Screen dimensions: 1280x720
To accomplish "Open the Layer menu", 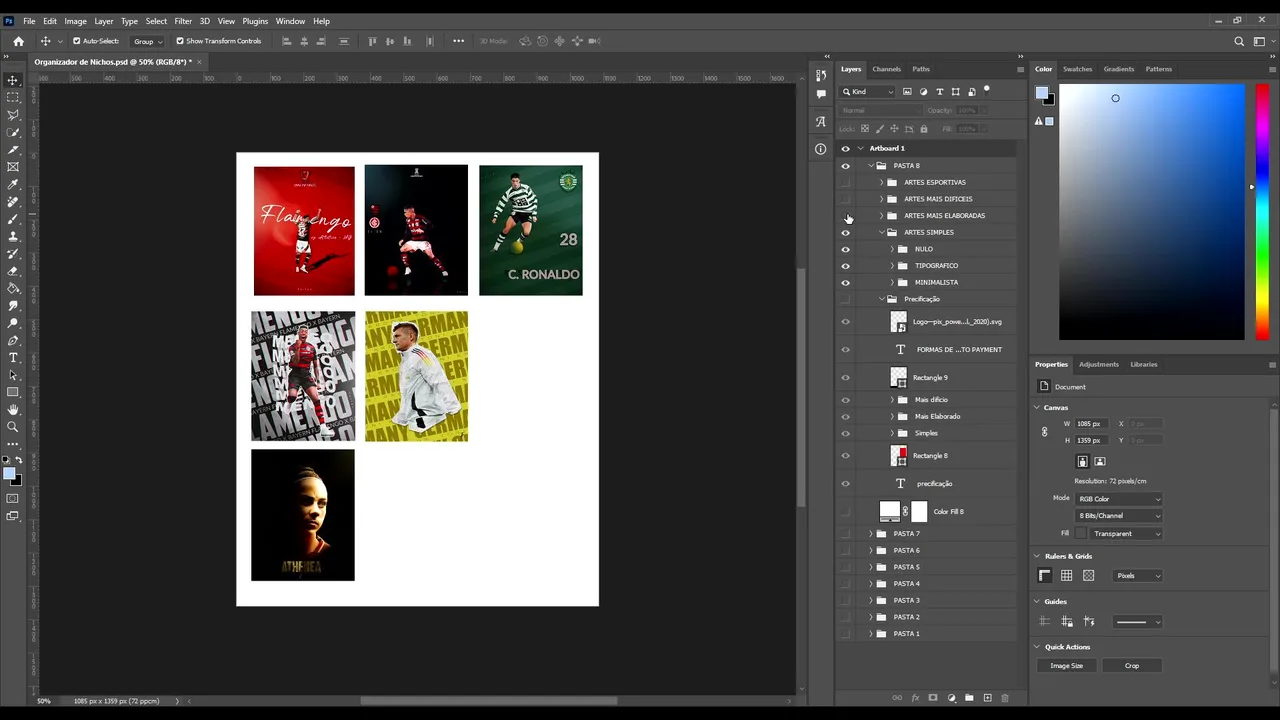I will [104, 21].
